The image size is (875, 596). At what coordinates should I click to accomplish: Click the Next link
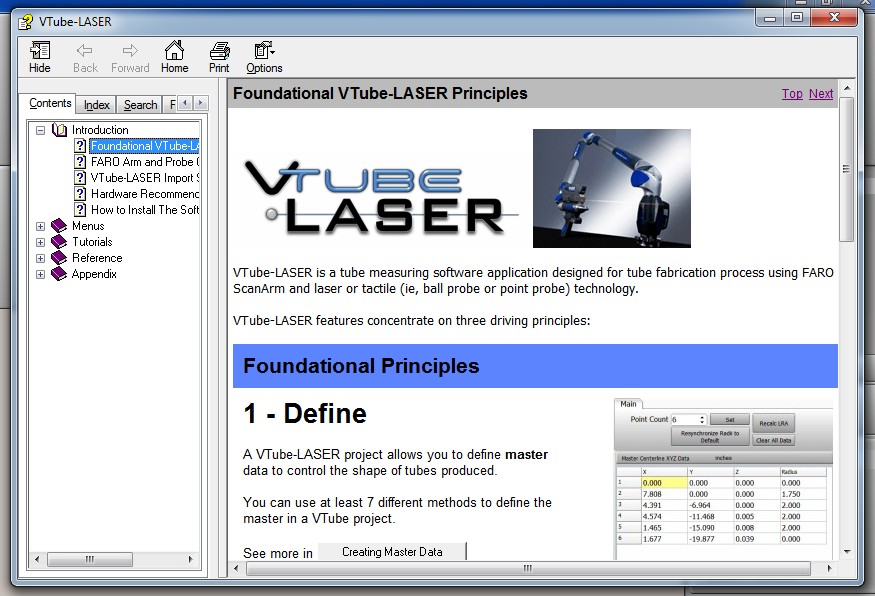(x=821, y=94)
